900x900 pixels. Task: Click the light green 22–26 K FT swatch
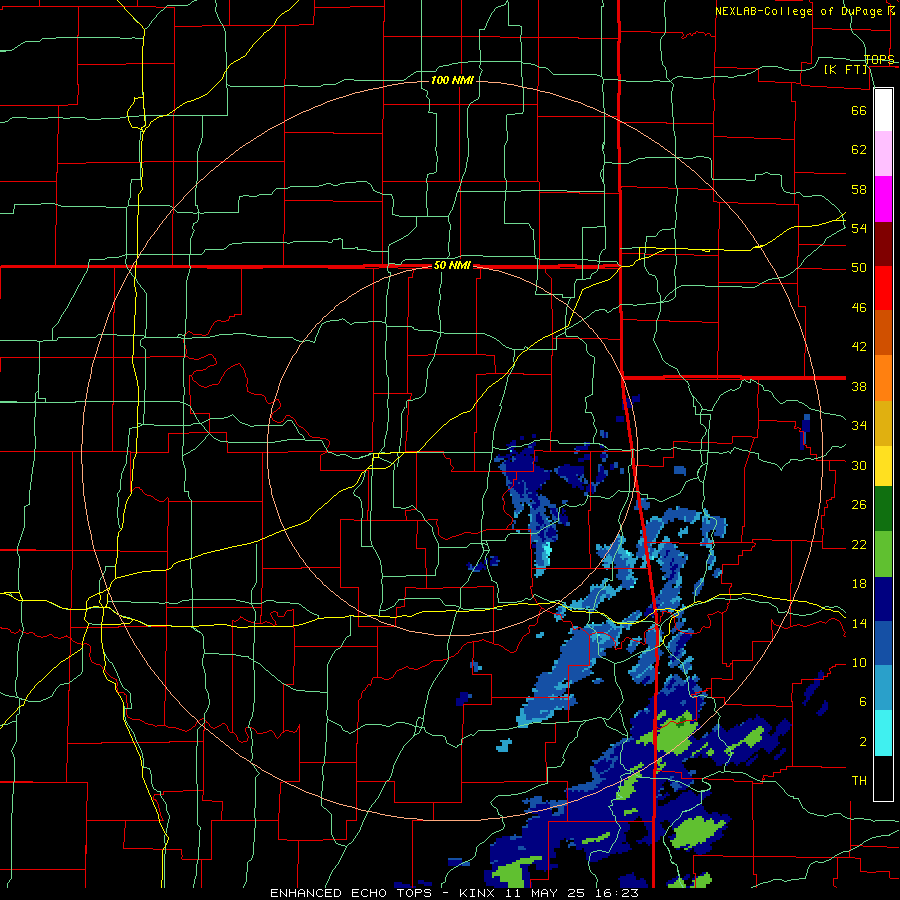(x=883, y=554)
